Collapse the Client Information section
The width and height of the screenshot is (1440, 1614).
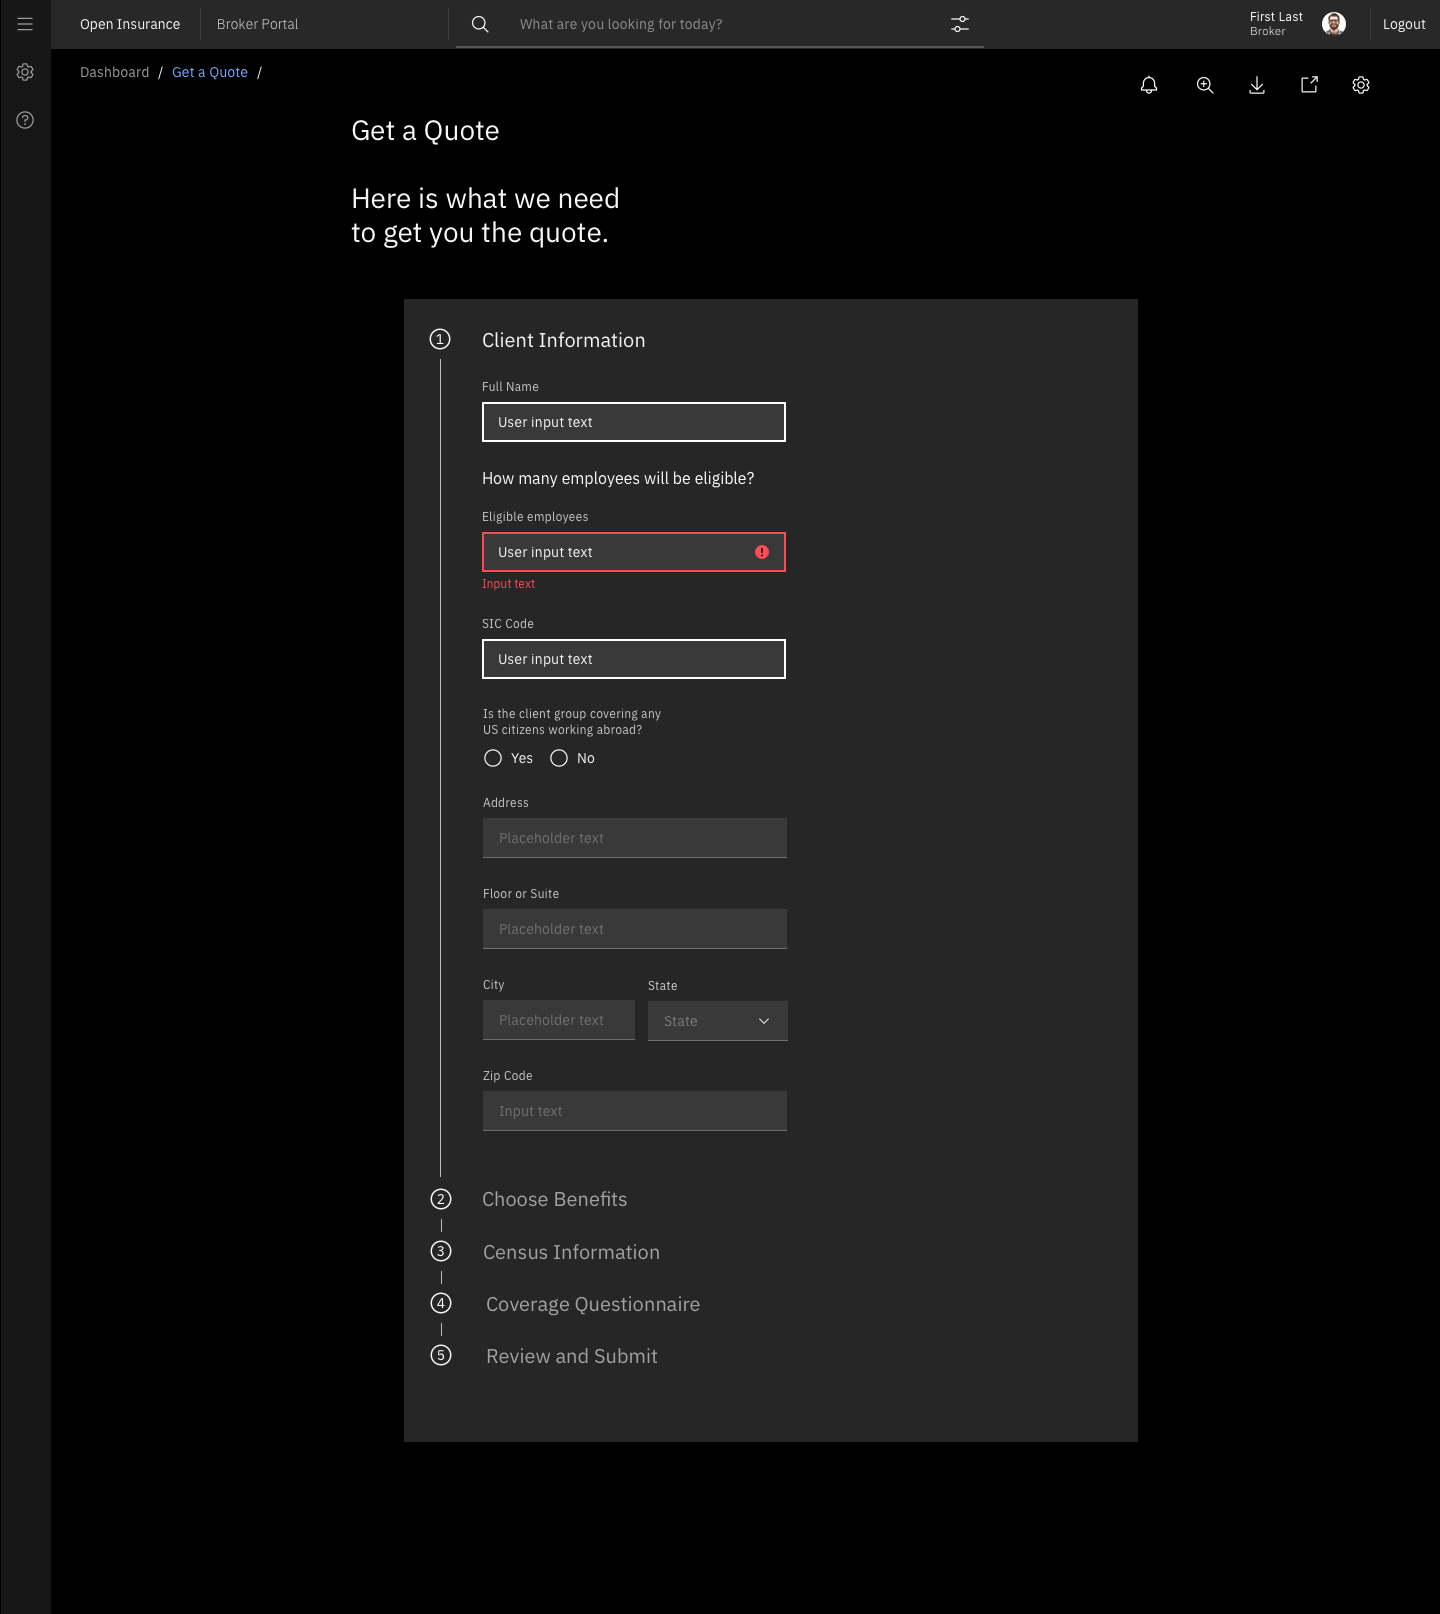[564, 340]
